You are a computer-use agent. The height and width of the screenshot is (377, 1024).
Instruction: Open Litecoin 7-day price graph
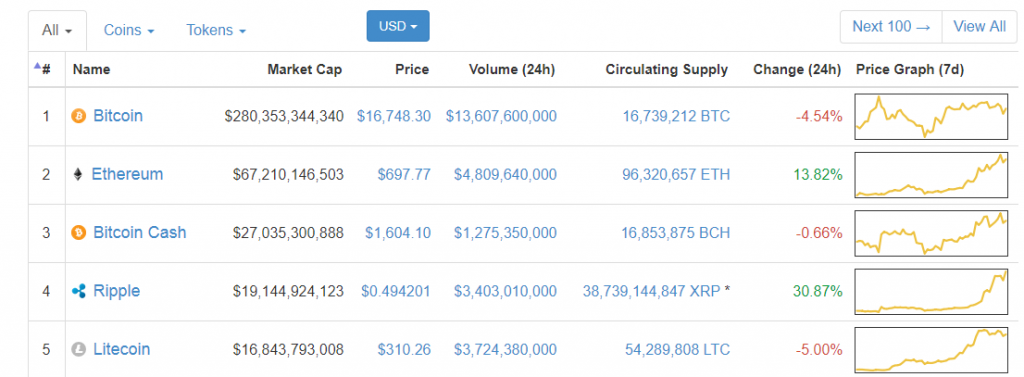931,350
